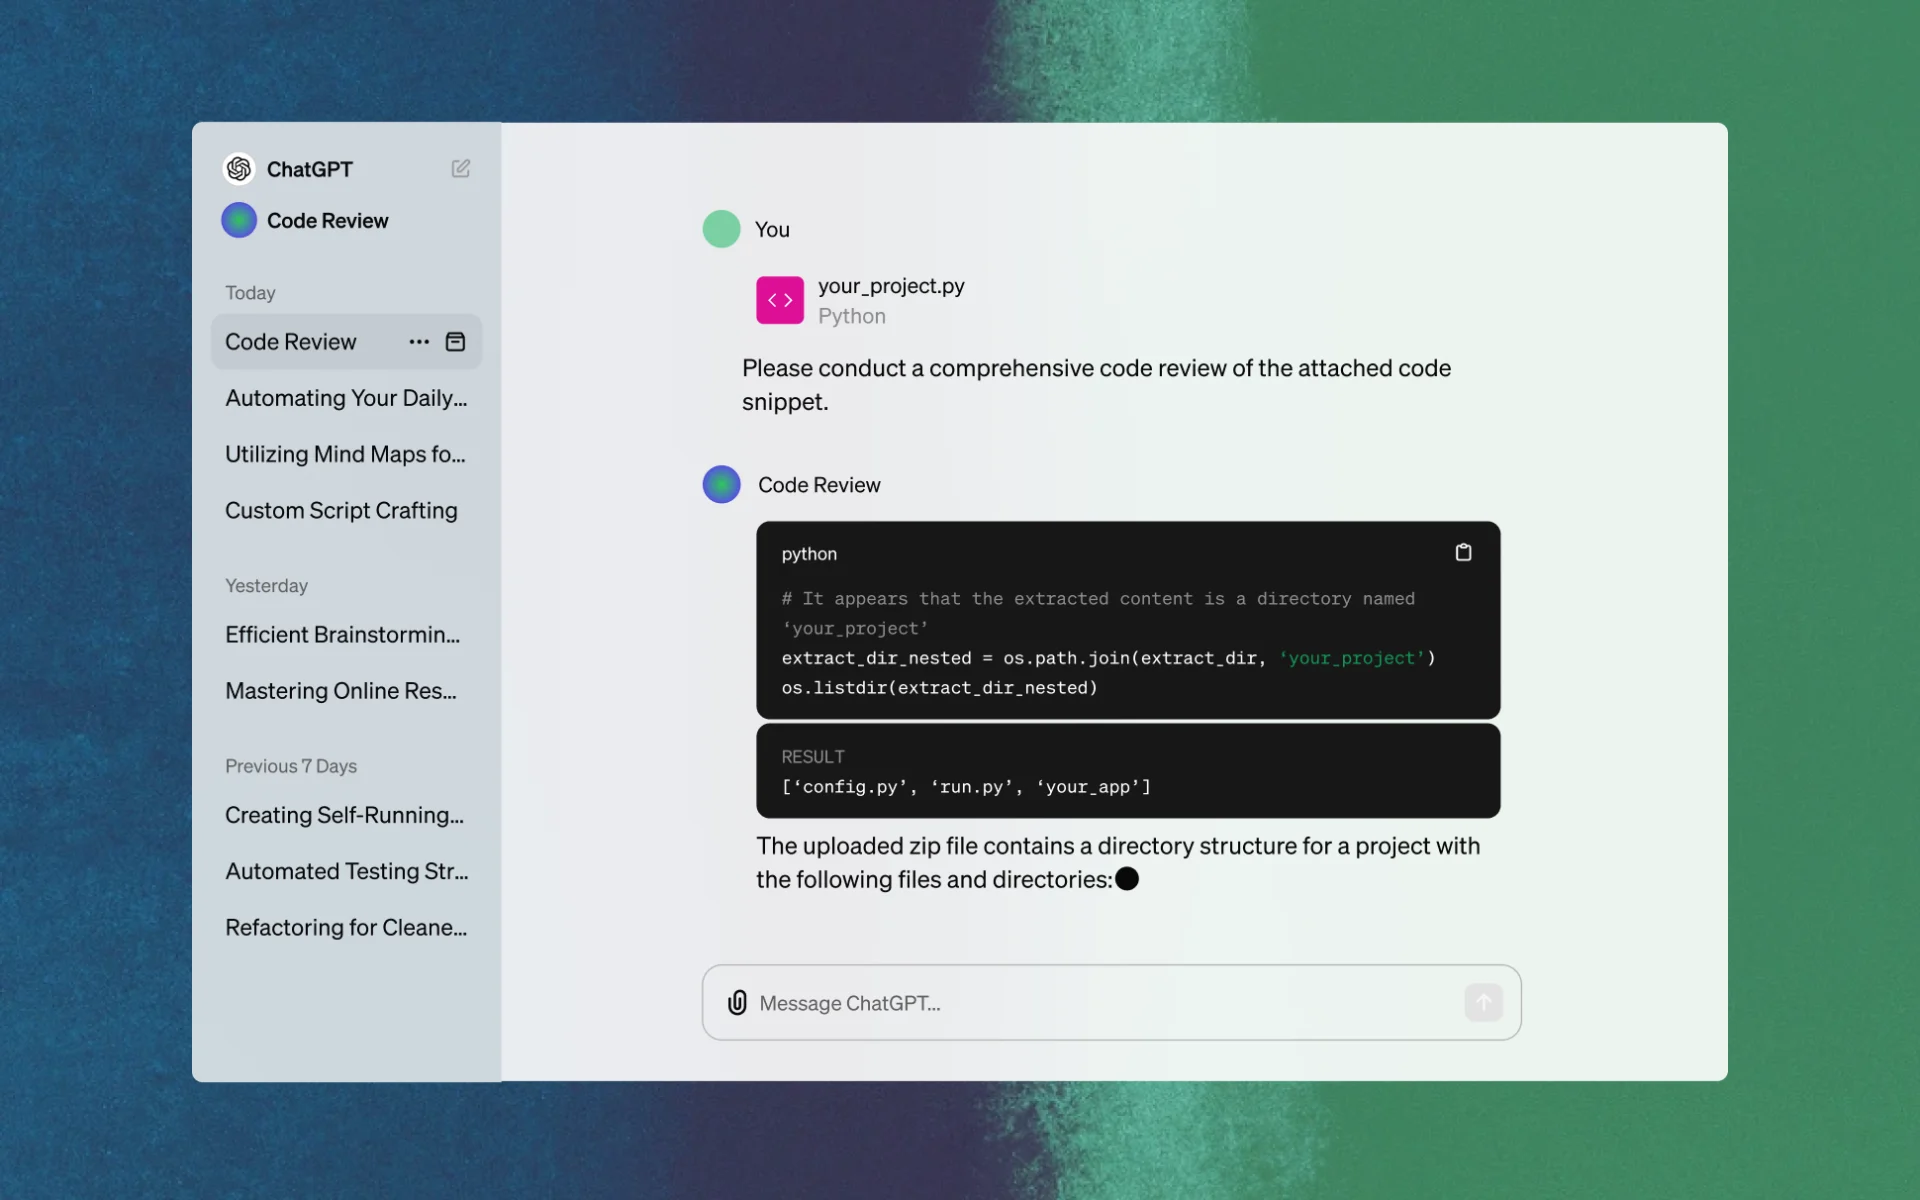The height and width of the screenshot is (1200, 1920).
Task: Click the Message ChatGPT input field
Action: click(x=1100, y=1002)
